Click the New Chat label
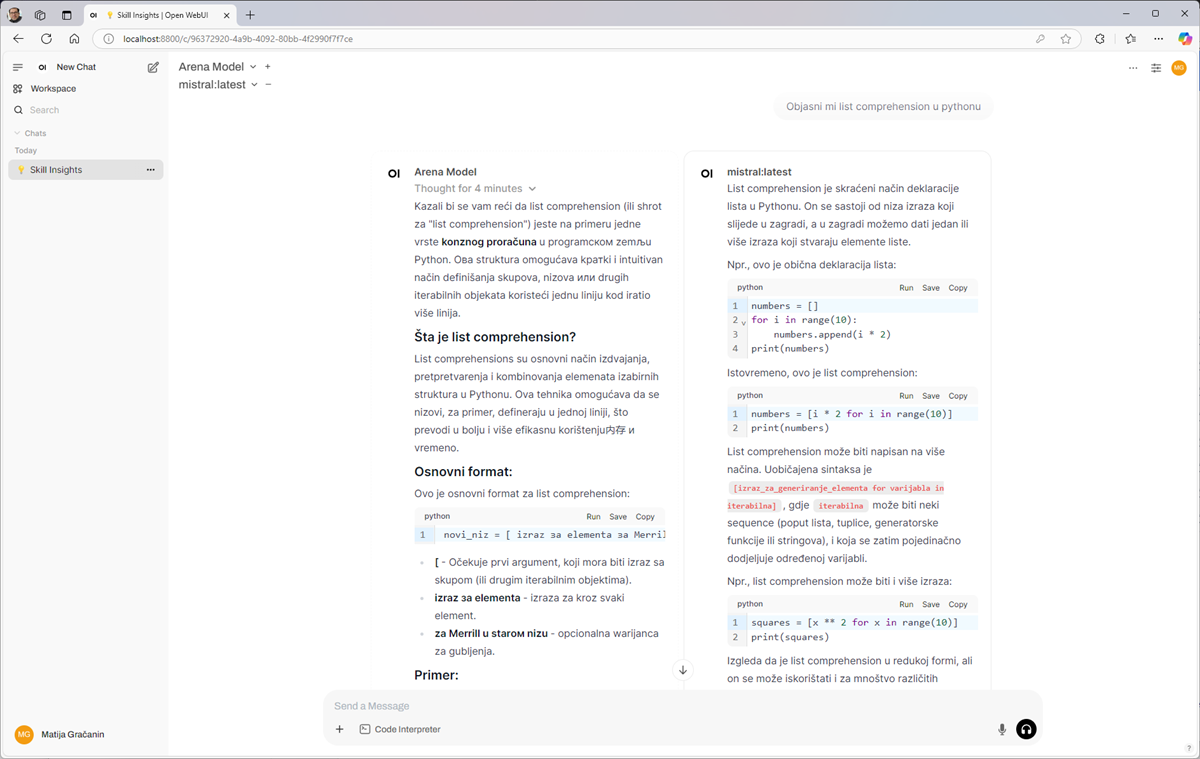The image size is (1200, 759). coord(76,67)
